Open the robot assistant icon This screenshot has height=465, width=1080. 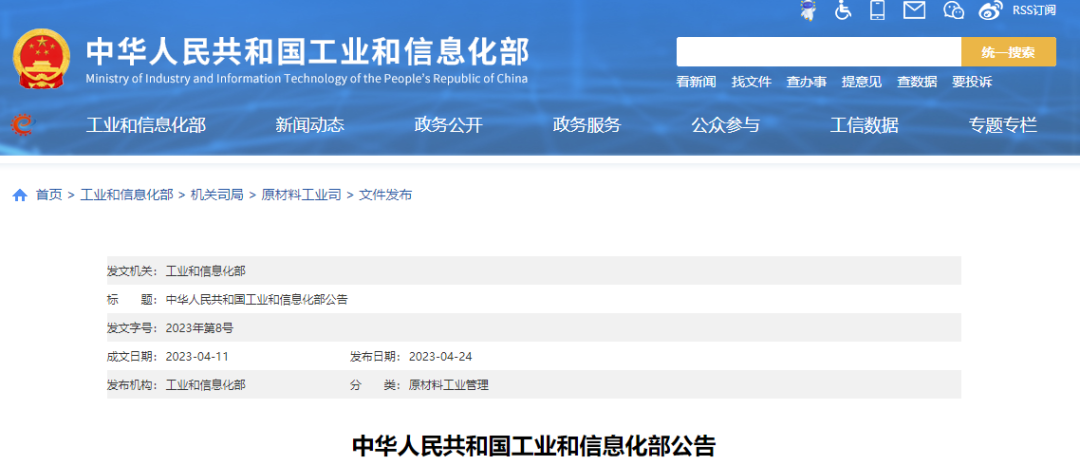point(809,10)
